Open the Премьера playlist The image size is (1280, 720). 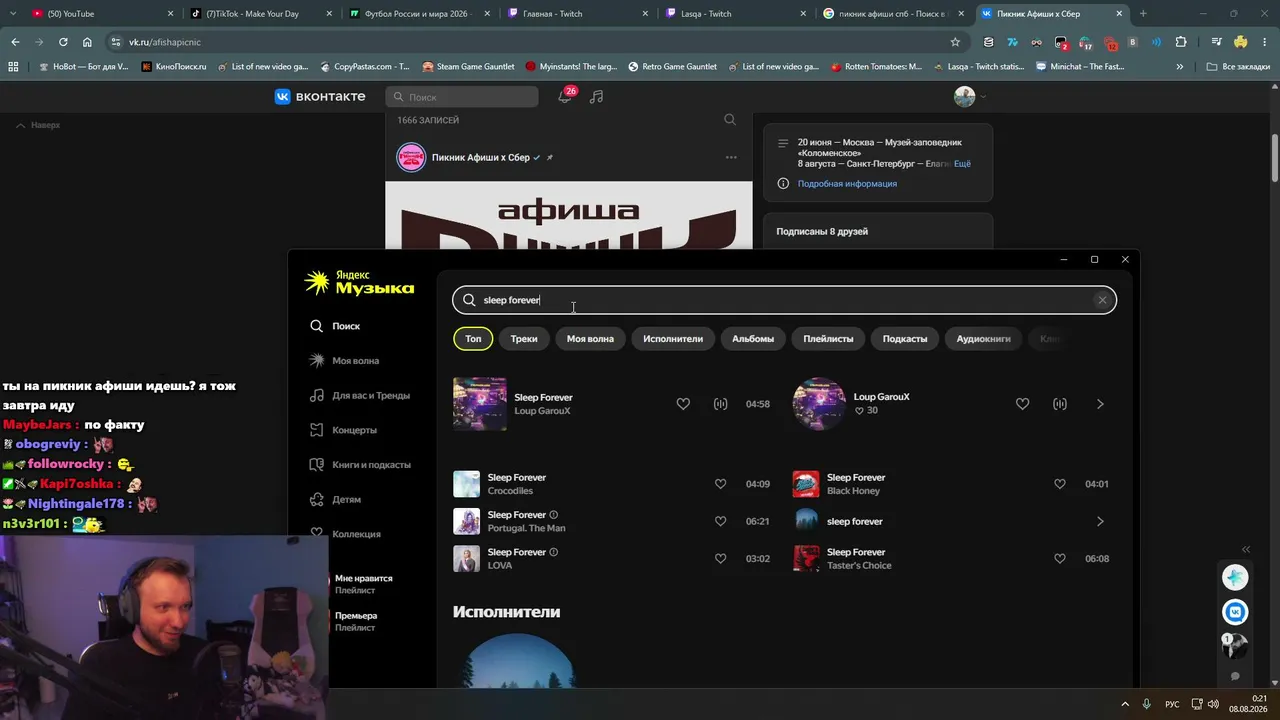click(x=355, y=621)
